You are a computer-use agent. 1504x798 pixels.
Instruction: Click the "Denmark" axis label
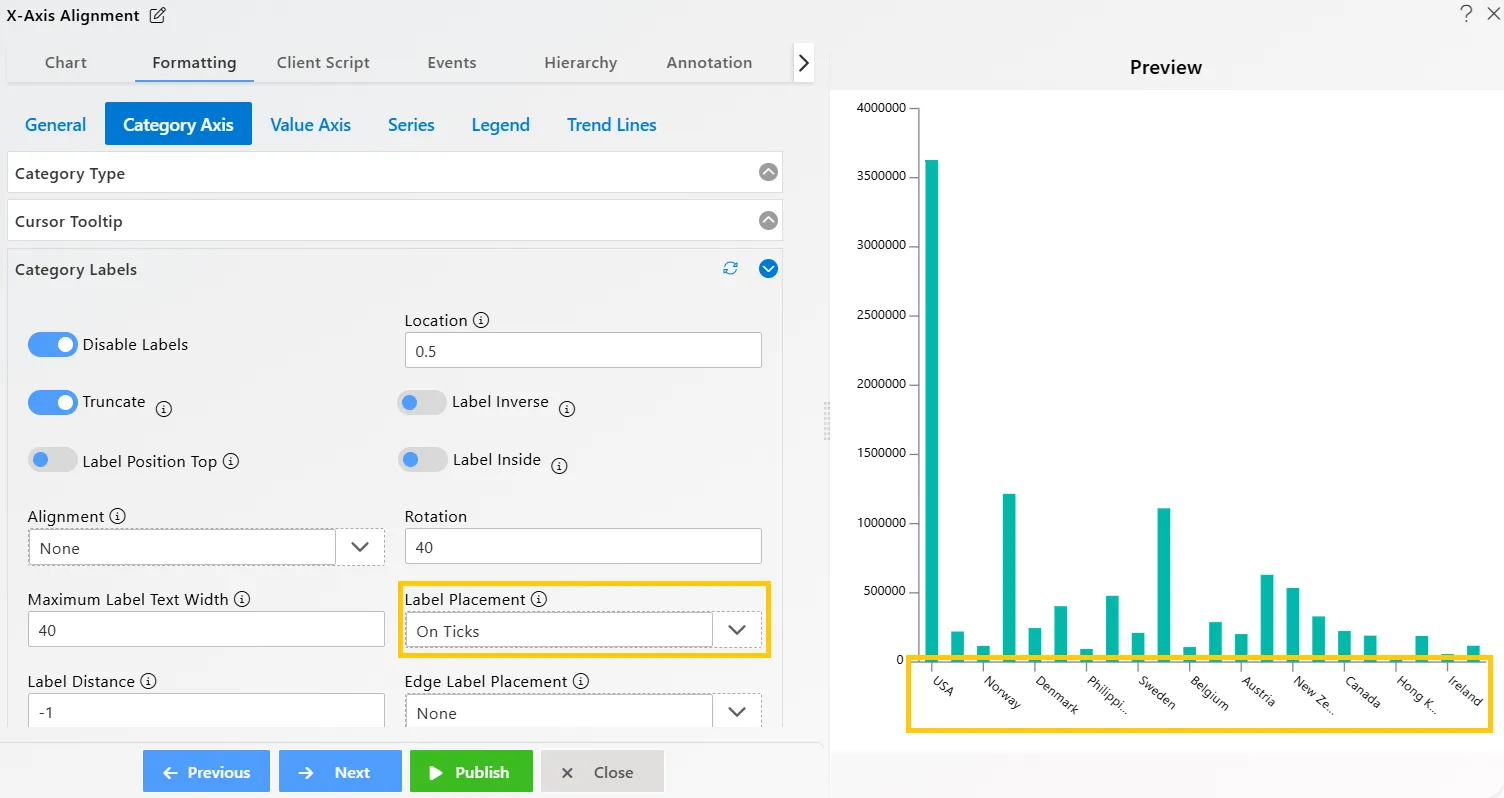pos(1058,695)
